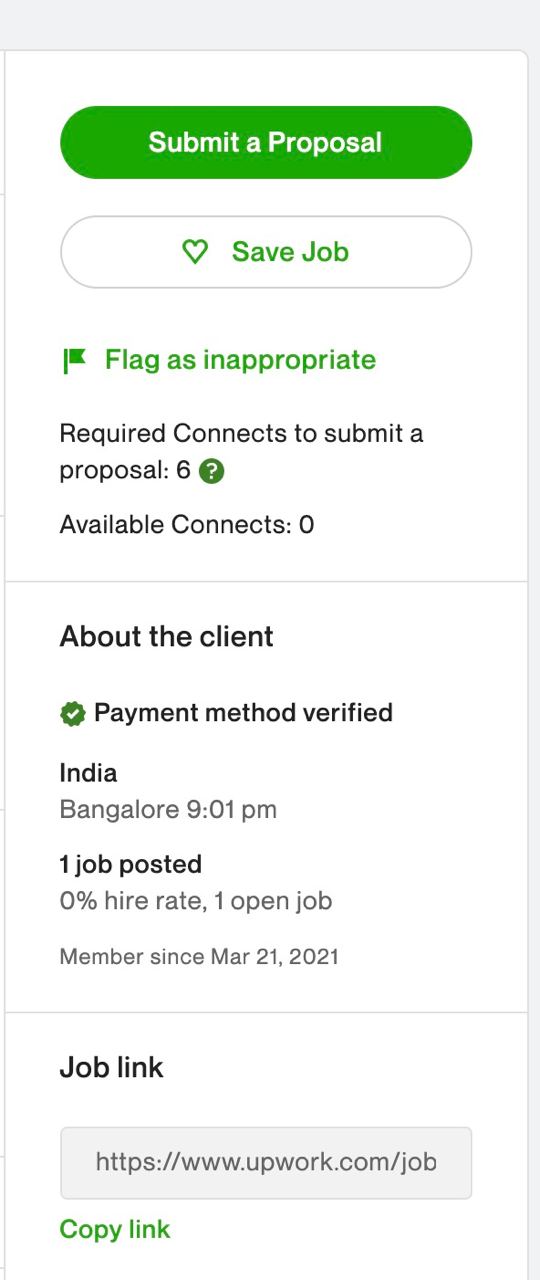Click the green flag icon
The width and height of the screenshot is (540, 1280).
pyautogui.click(x=75, y=360)
